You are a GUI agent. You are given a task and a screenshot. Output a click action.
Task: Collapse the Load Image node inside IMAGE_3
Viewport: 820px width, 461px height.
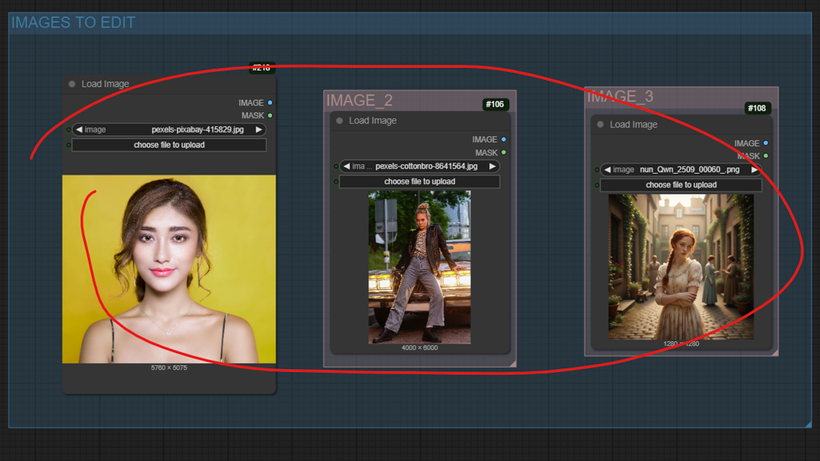[601, 125]
